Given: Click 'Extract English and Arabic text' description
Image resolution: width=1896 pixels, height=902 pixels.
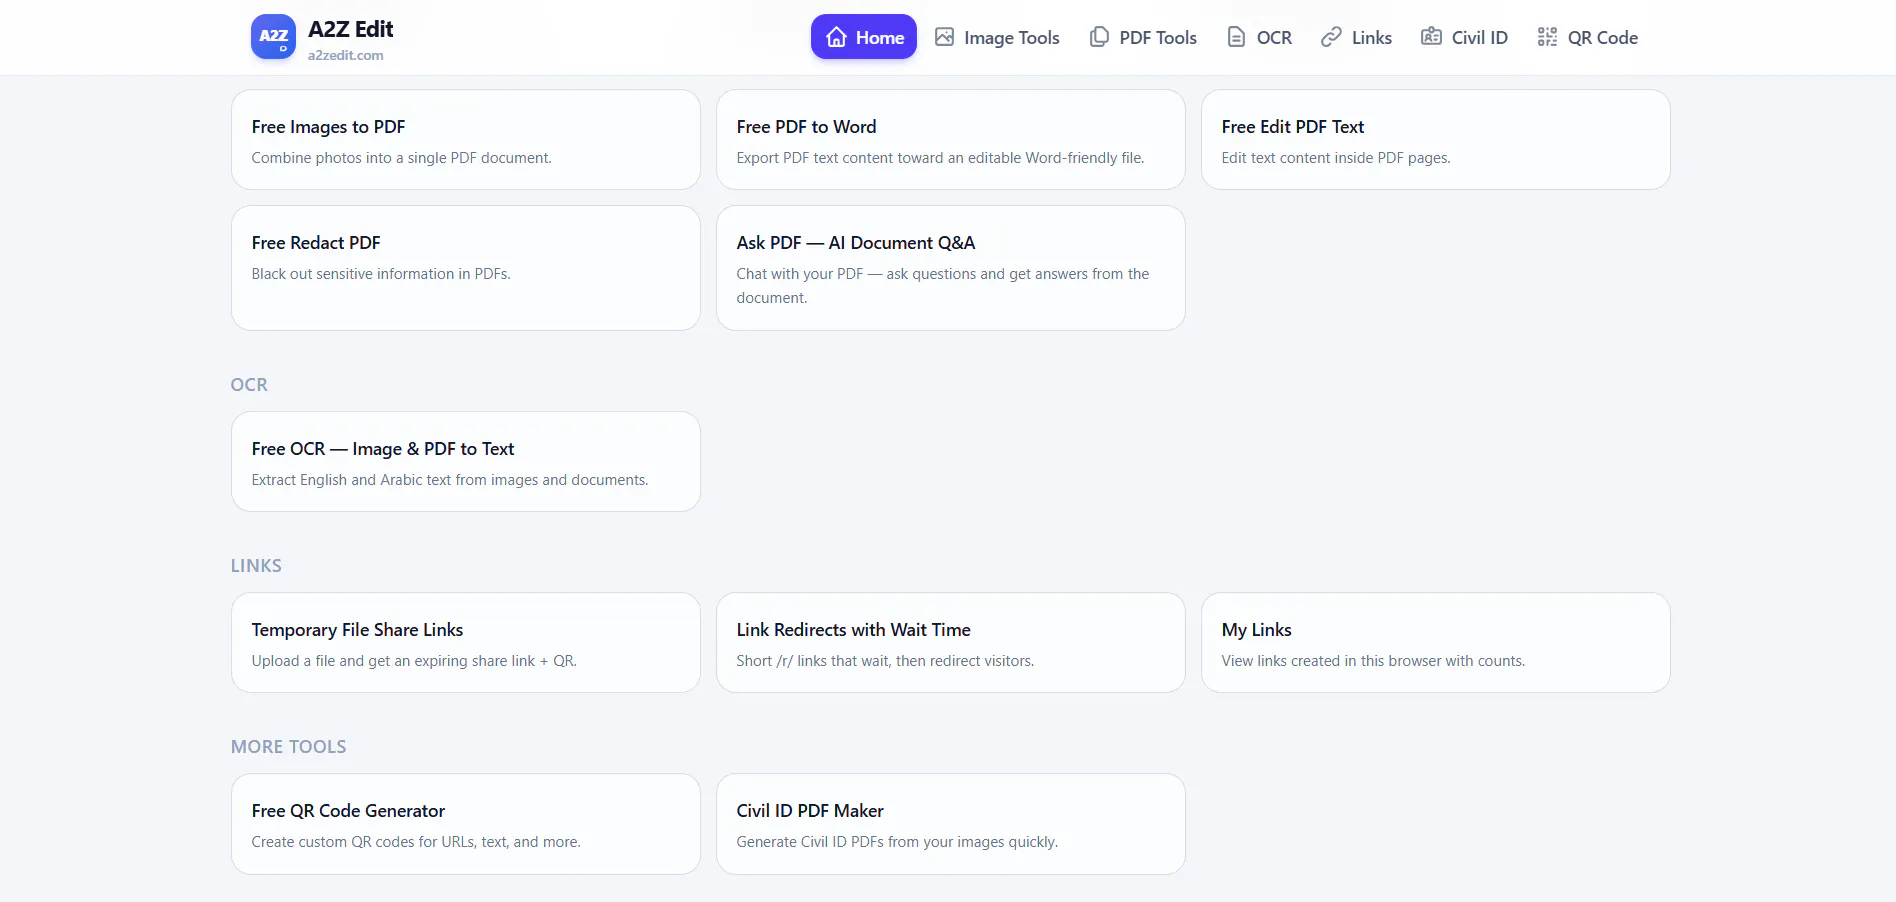Looking at the screenshot, I should [x=450, y=480].
